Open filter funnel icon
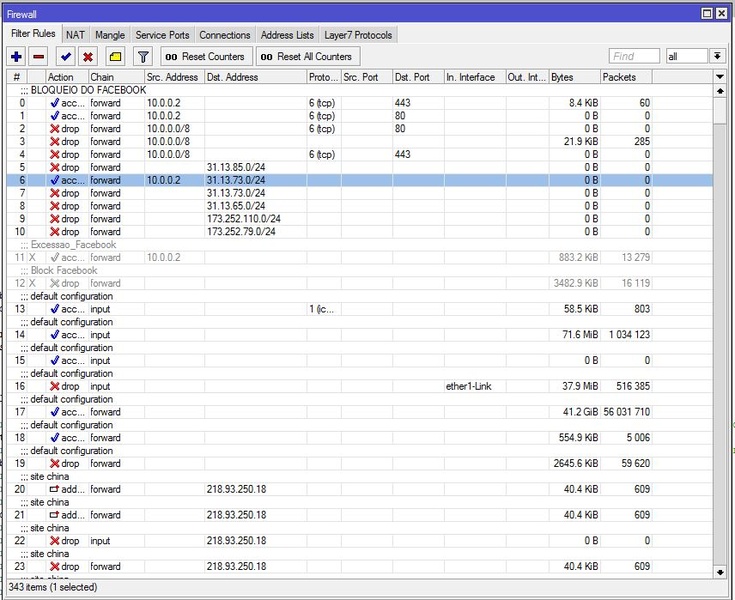 coord(143,57)
